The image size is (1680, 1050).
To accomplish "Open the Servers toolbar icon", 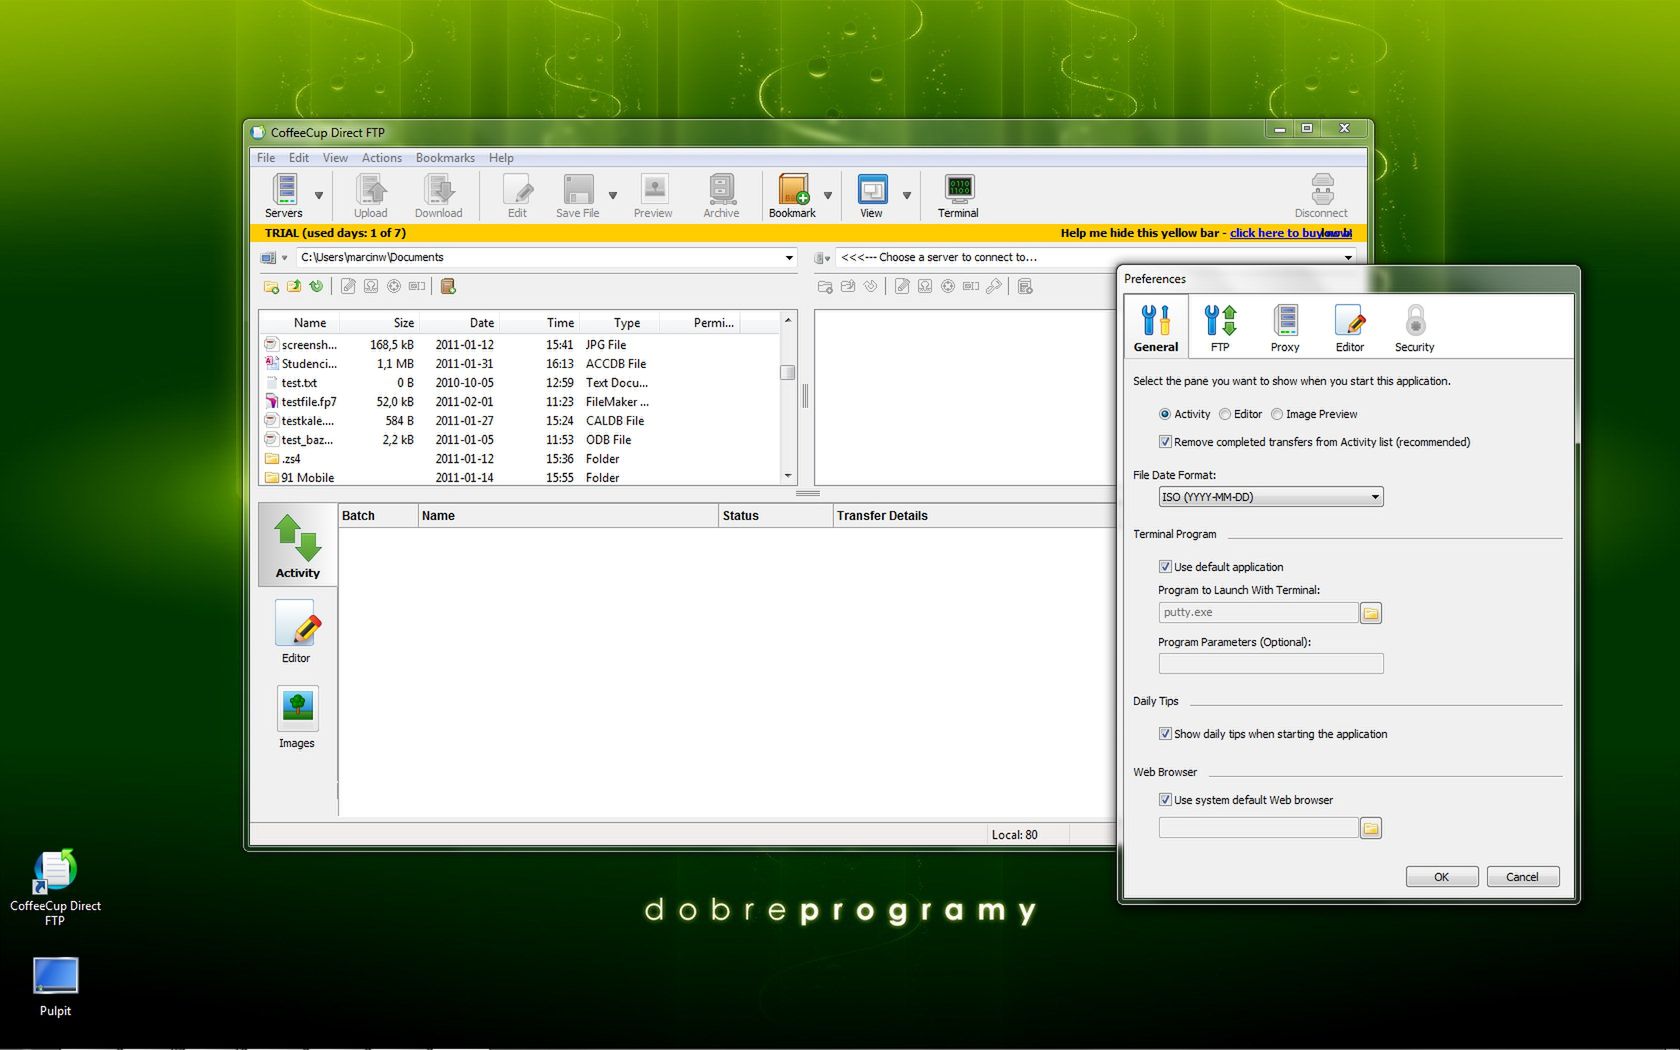I will (x=284, y=195).
